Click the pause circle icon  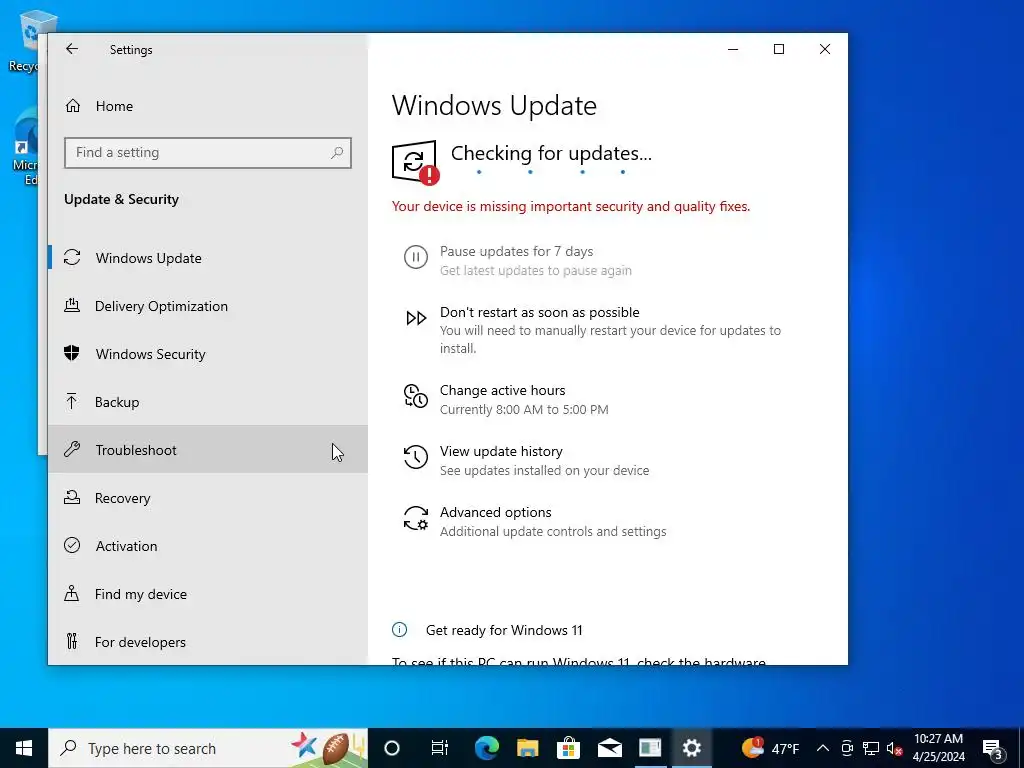click(415, 257)
